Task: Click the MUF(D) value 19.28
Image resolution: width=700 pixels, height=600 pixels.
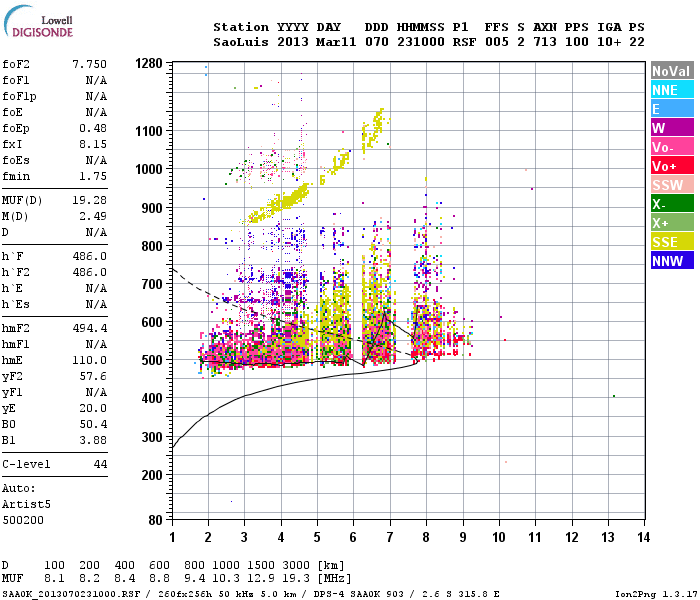Action: (89, 200)
